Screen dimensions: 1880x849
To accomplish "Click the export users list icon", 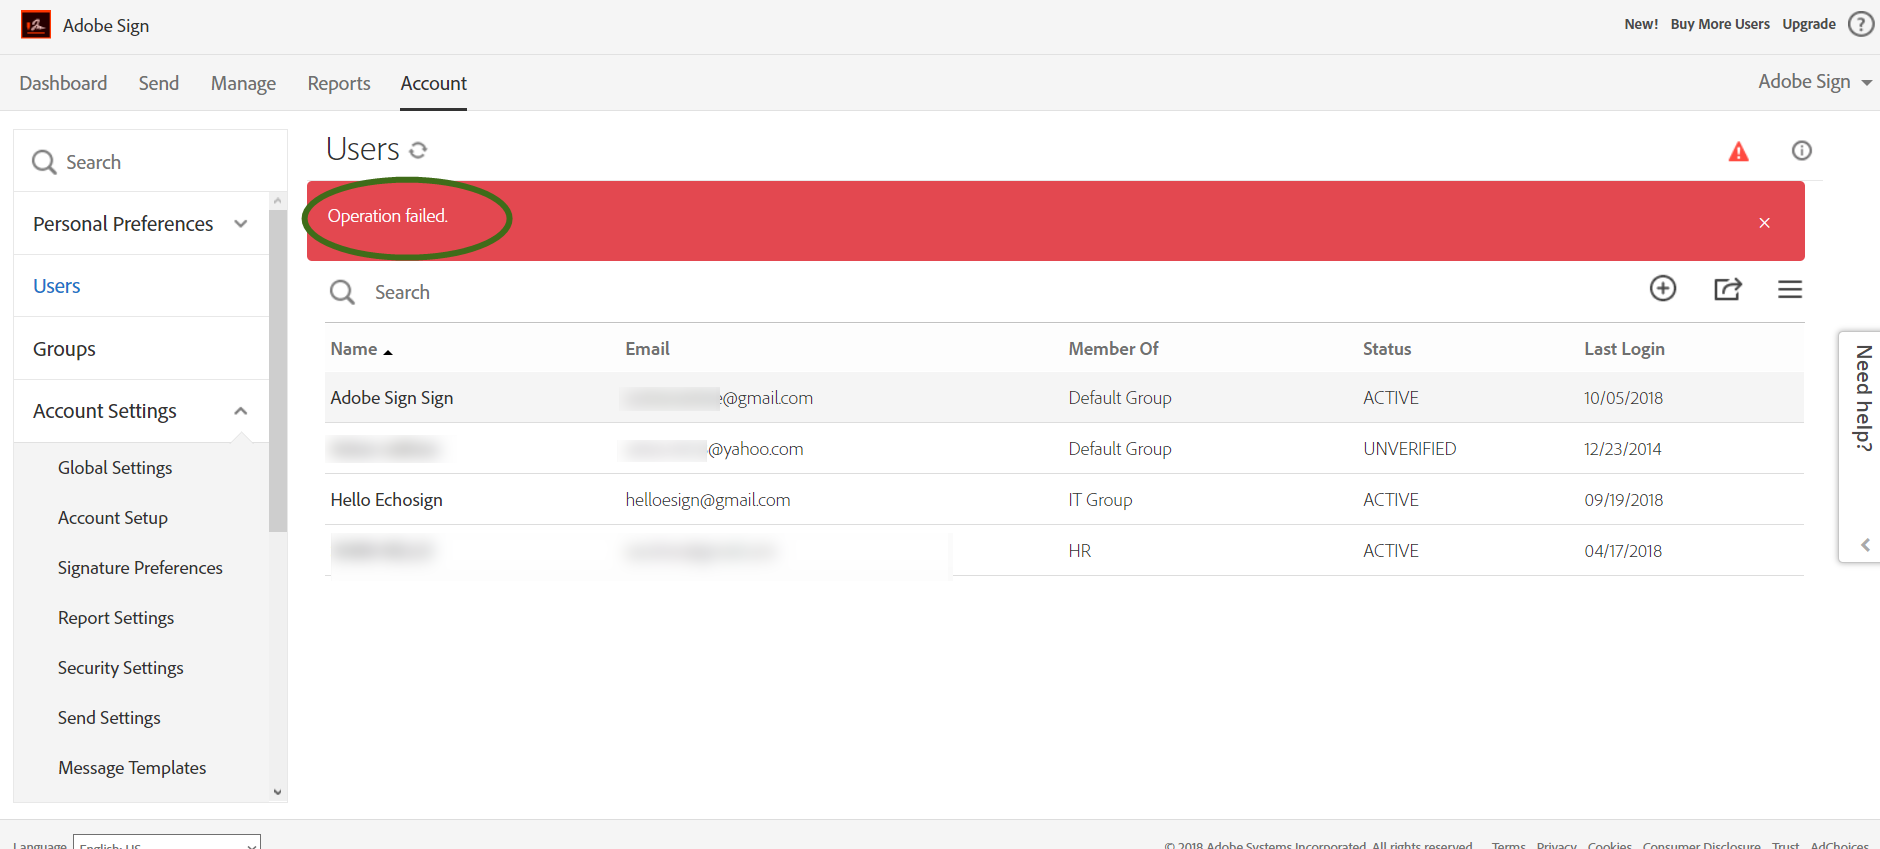I will (x=1728, y=289).
